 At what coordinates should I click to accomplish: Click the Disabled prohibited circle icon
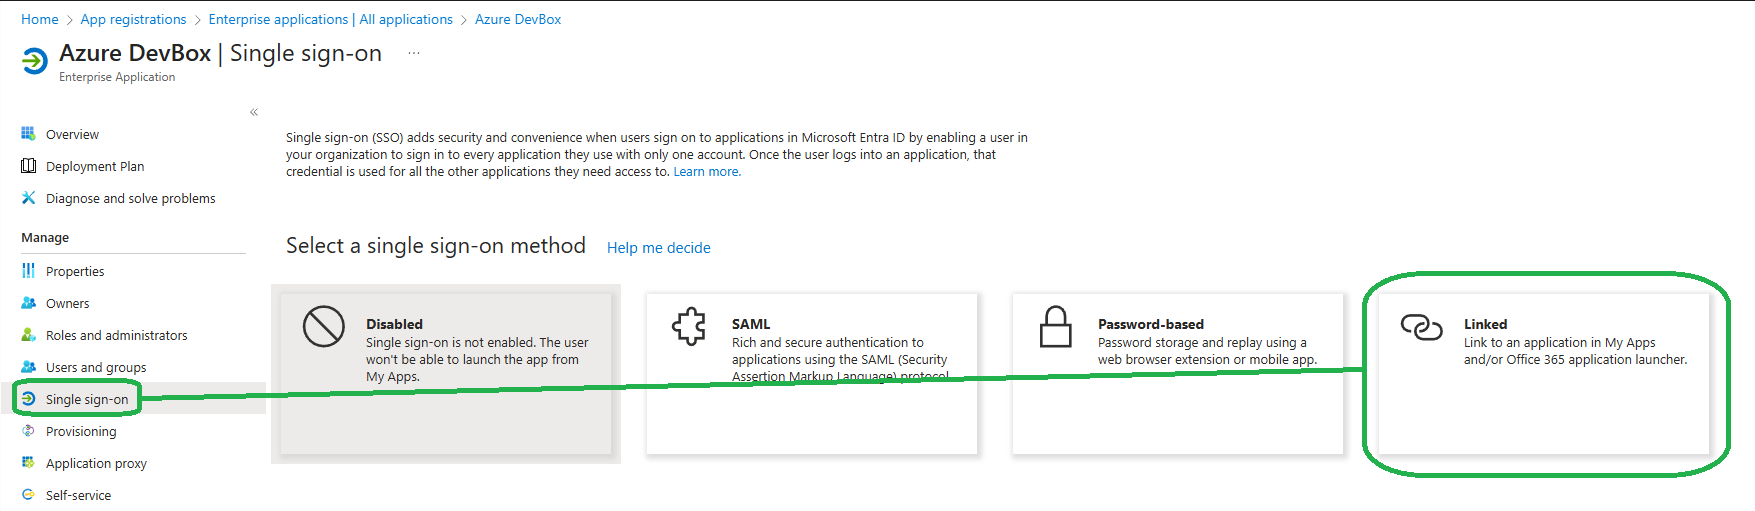pyautogui.click(x=324, y=327)
